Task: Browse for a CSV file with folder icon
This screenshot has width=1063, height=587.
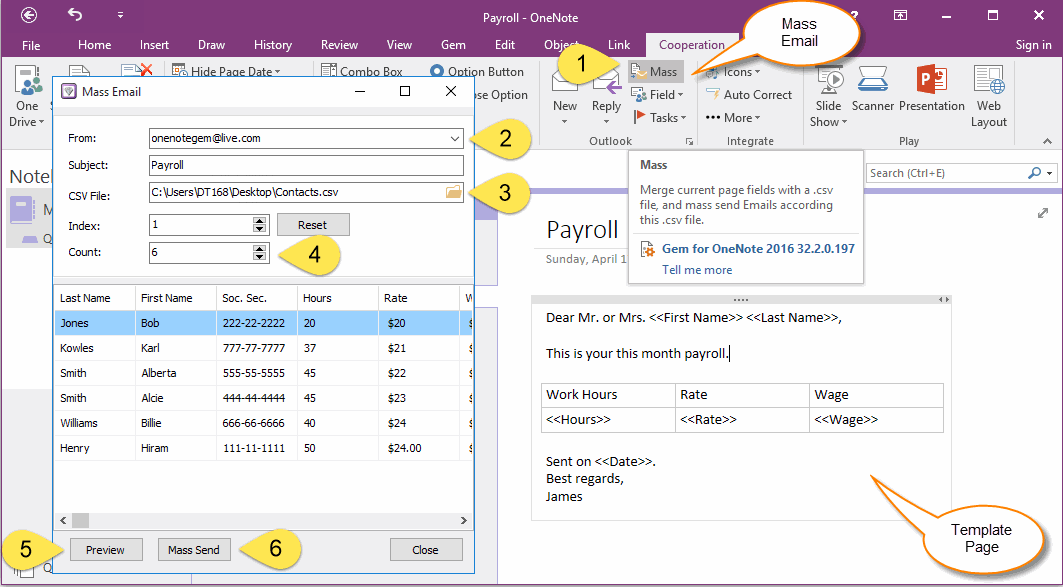Action: click(454, 193)
